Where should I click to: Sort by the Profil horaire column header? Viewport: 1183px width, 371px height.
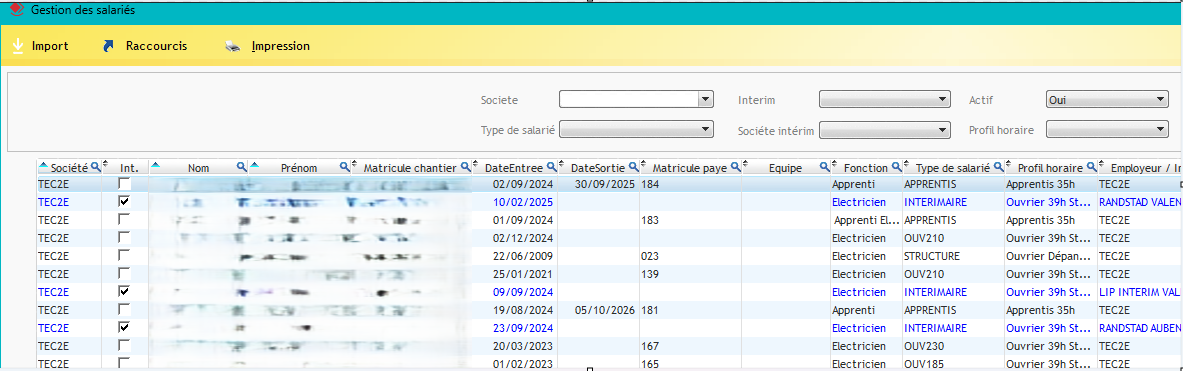[1050, 167]
